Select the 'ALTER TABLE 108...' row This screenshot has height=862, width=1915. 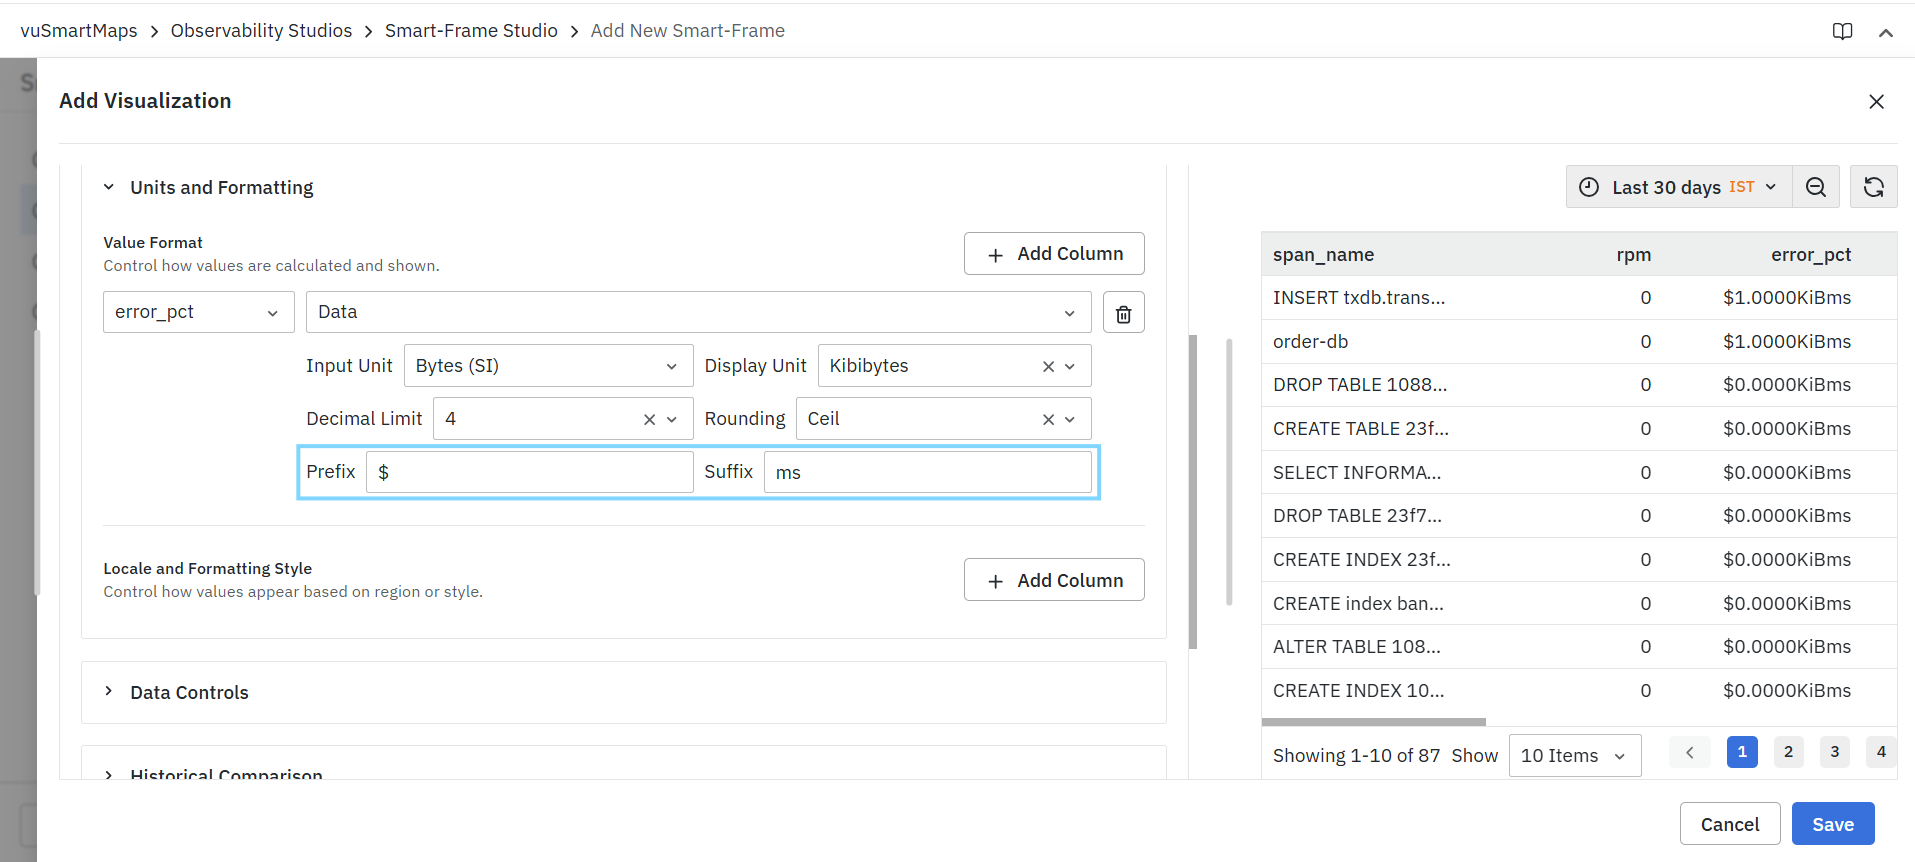point(1579,647)
